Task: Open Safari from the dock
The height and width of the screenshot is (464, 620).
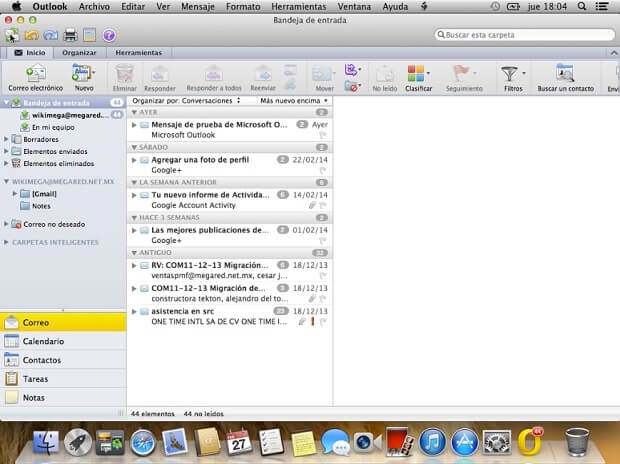Action: coord(143,442)
